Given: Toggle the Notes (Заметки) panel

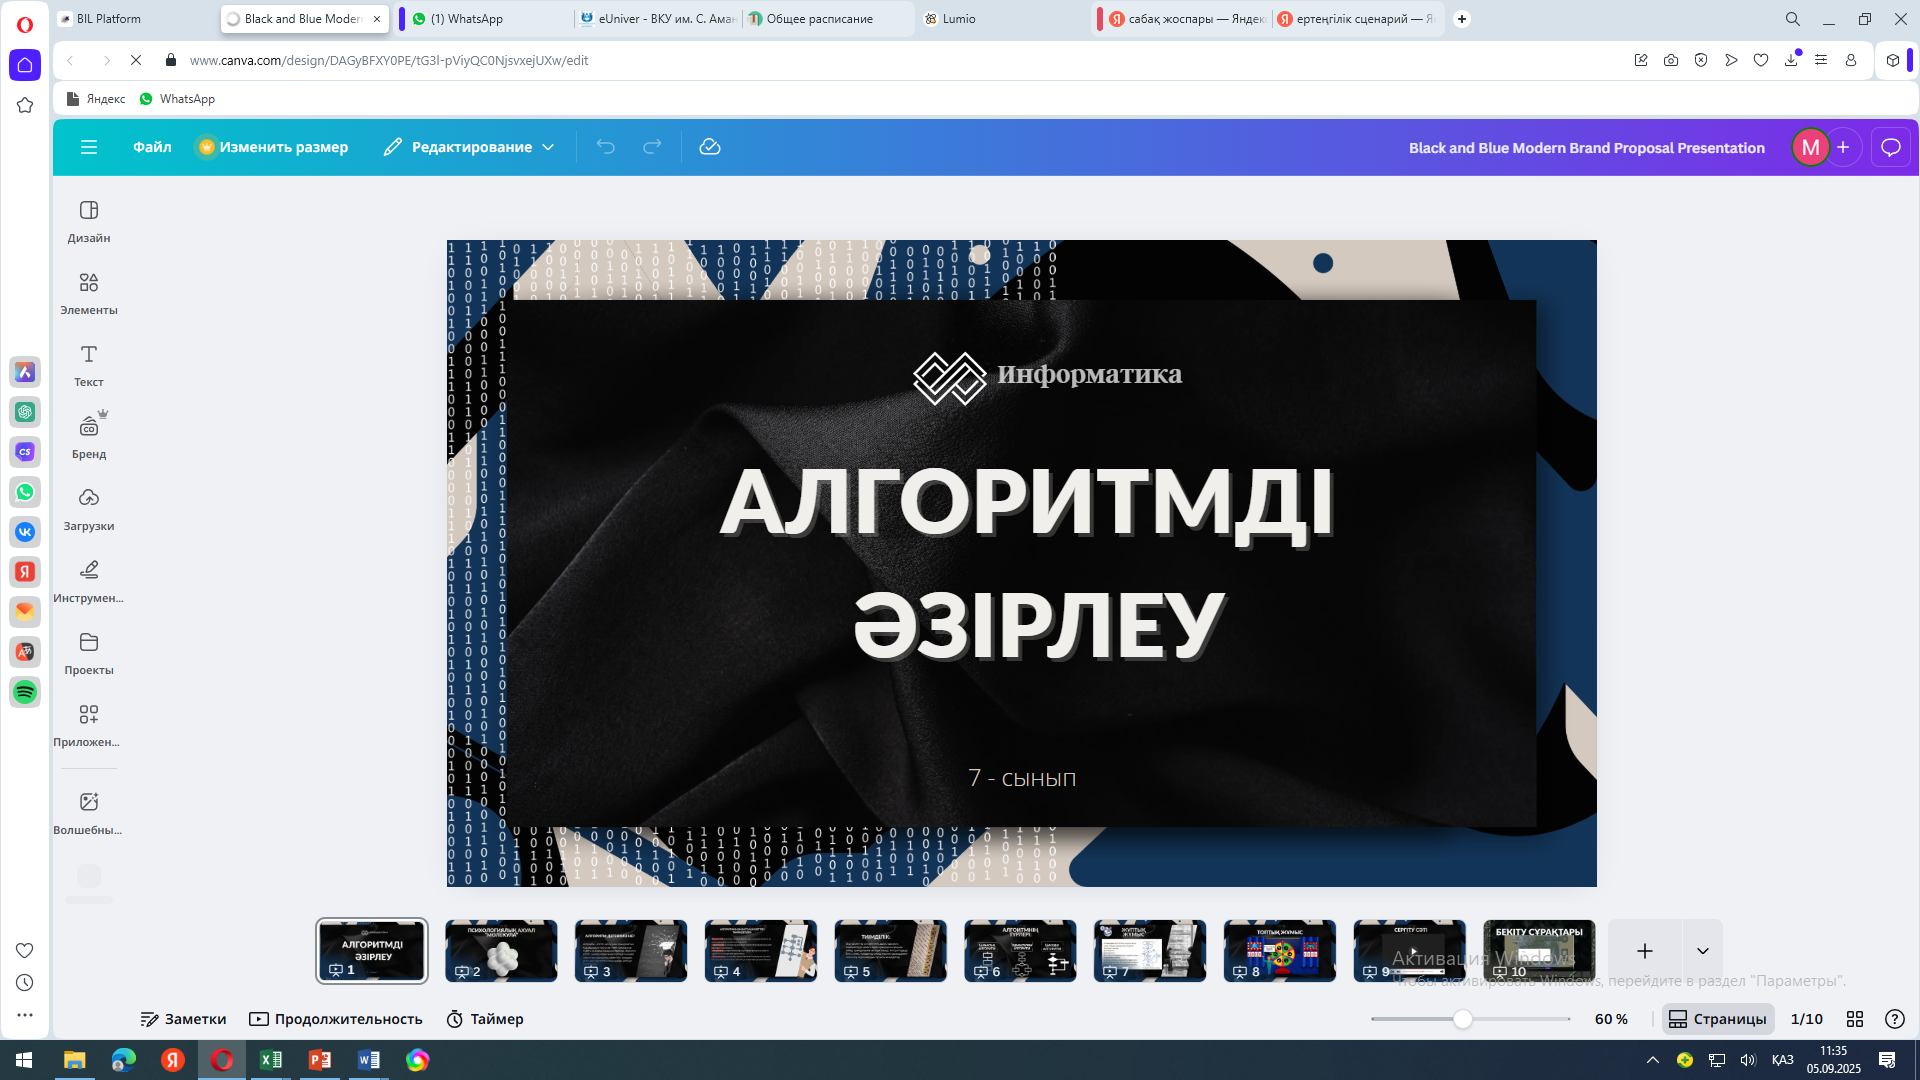Looking at the screenshot, I should tap(183, 1019).
